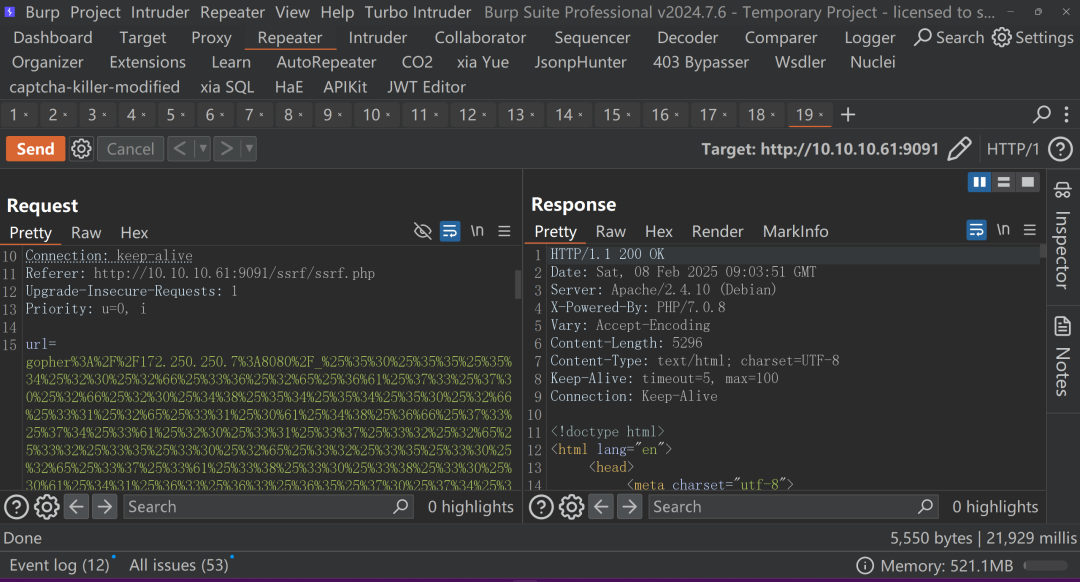Select Hex view in the Request panel
Viewport: 1080px width, 582px height.
click(x=134, y=233)
